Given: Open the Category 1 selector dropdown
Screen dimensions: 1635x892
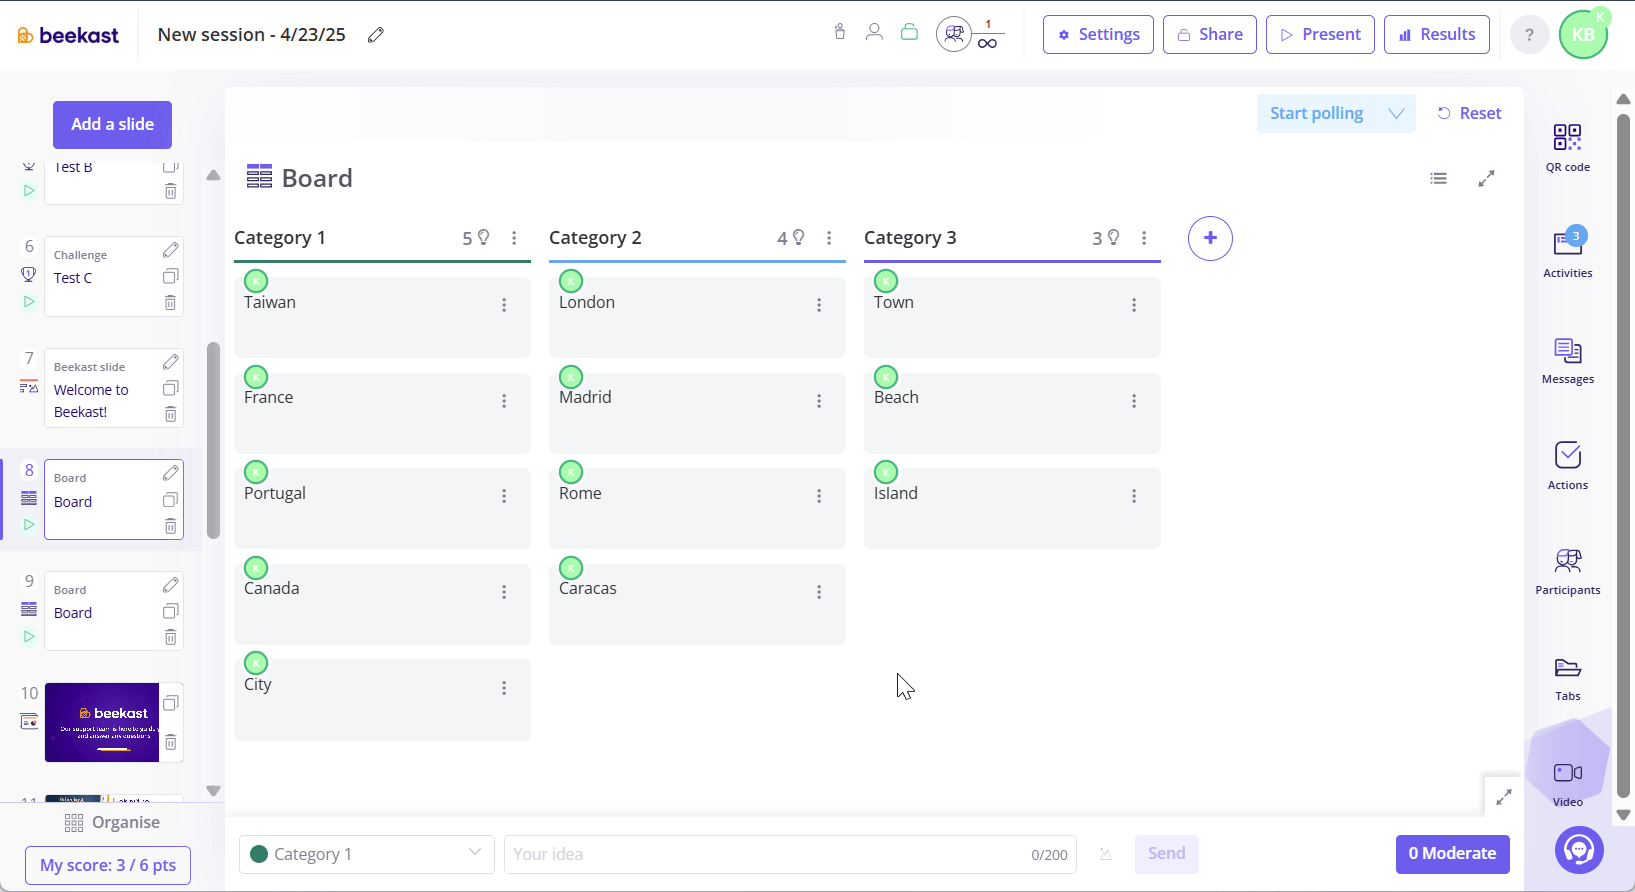Looking at the screenshot, I should [x=367, y=854].
